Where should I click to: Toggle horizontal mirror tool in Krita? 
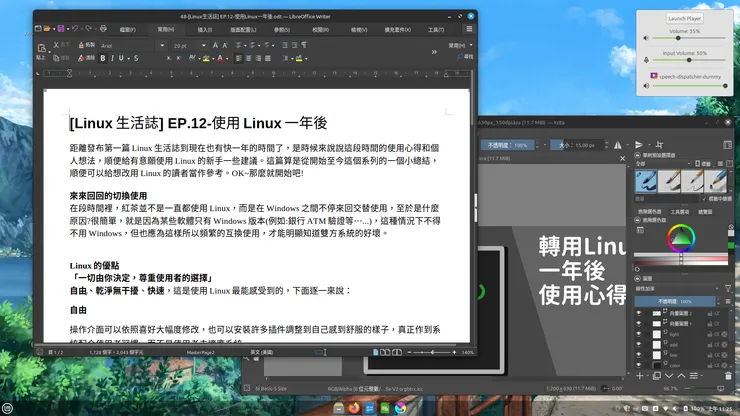click(617, 145)
